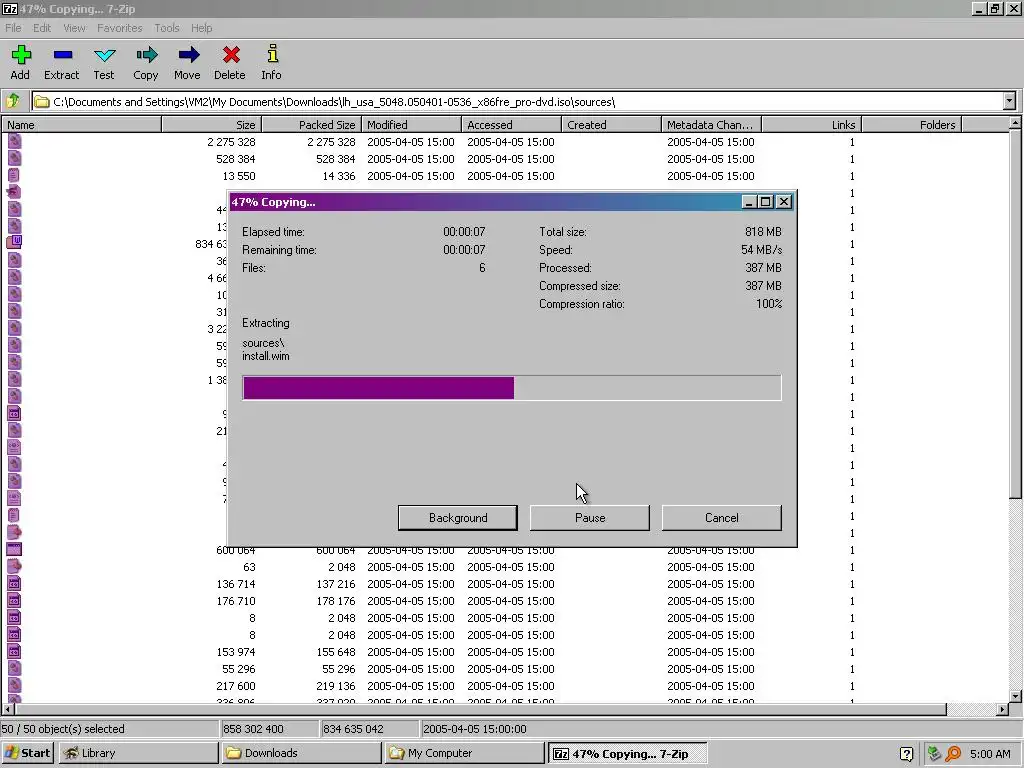Click the Copy arrow toolbar icon

coord(146,55)
